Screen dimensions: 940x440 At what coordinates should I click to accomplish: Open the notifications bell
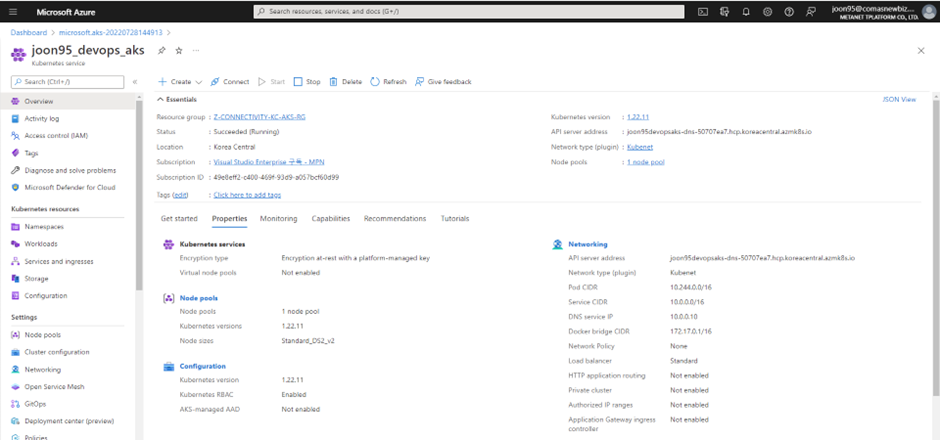[746, 11]
